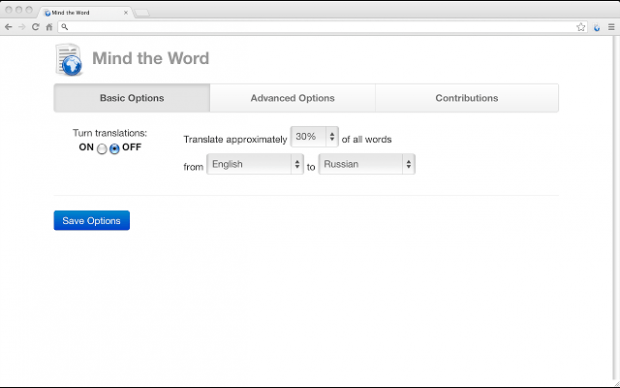Click the Mind the Word globe logo
Viewport: 620px width, 388px height.
[69, 60]
